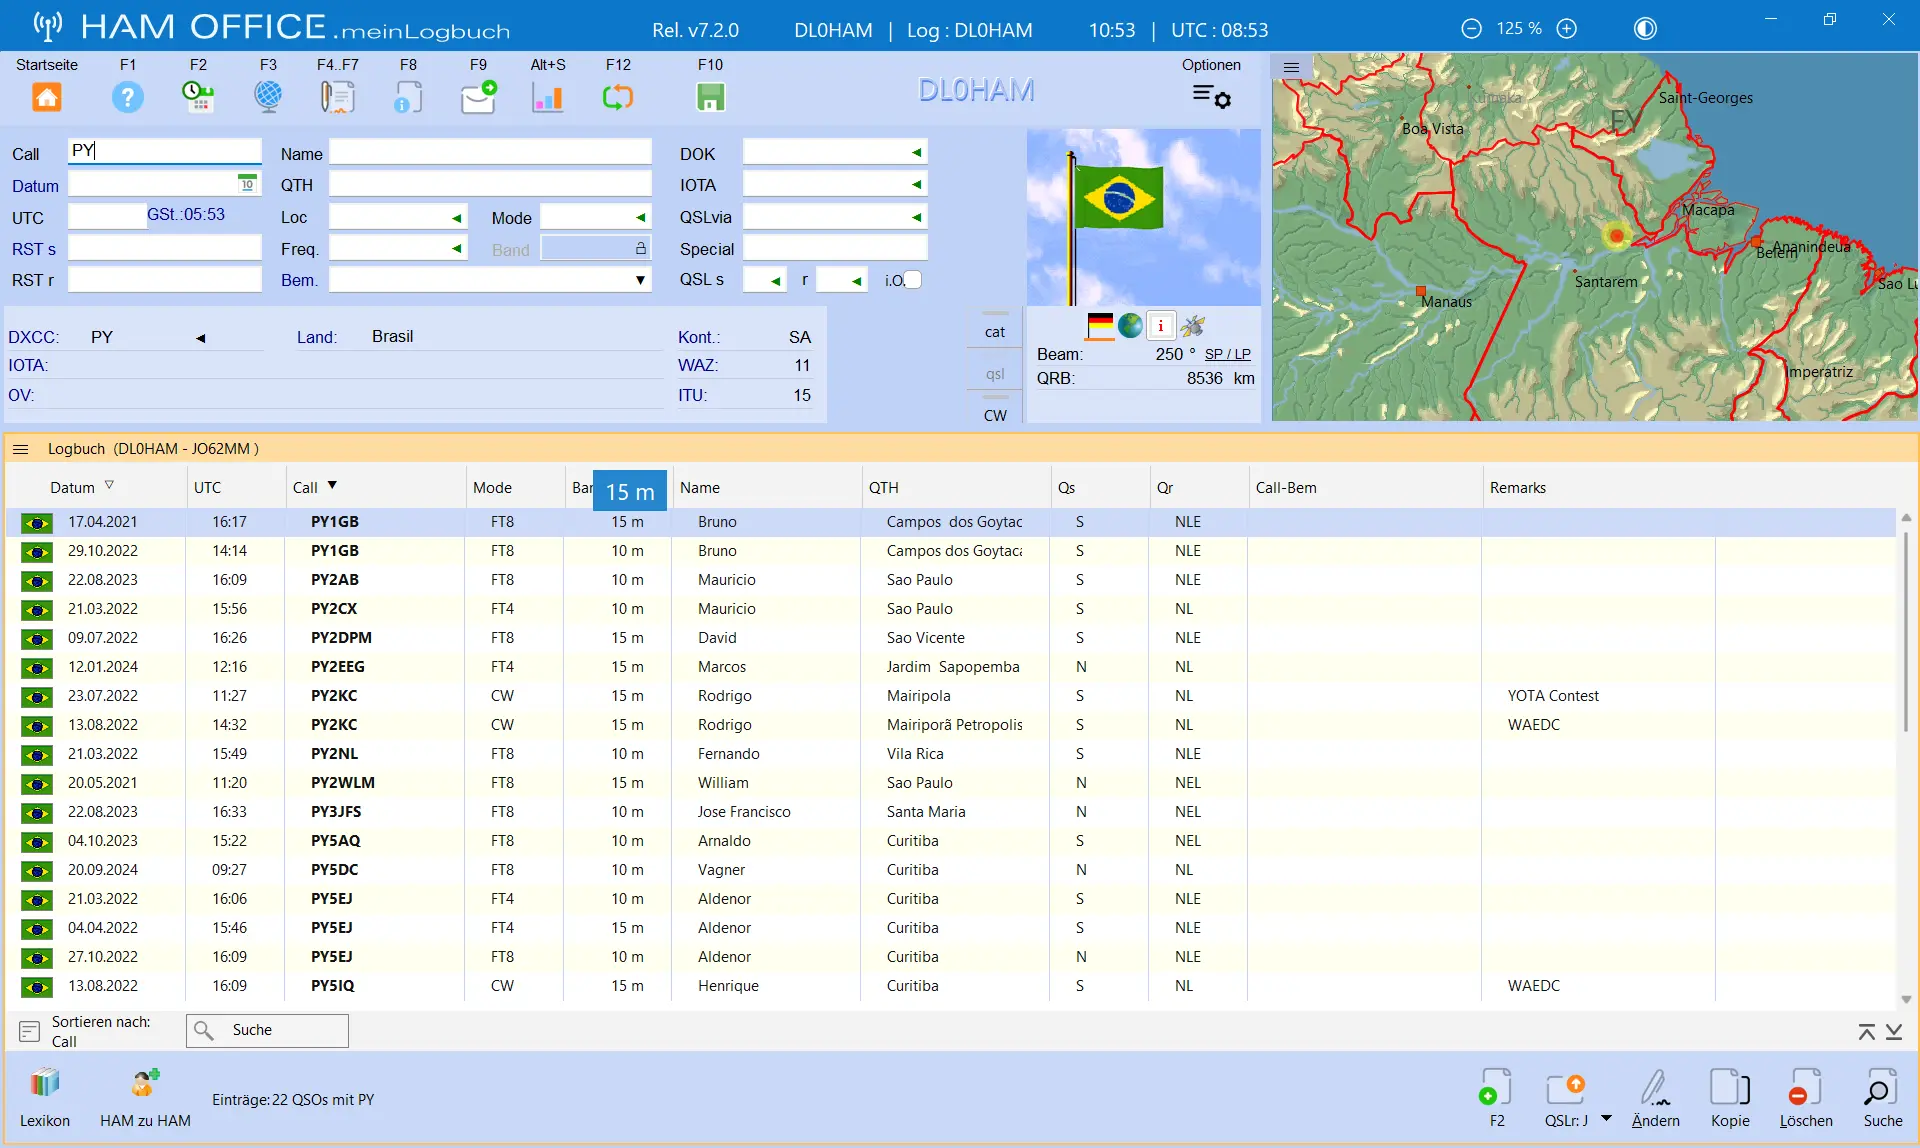
Task: Click the Ändern edit pencil icon
Action: click(x=1655, y=1087)
